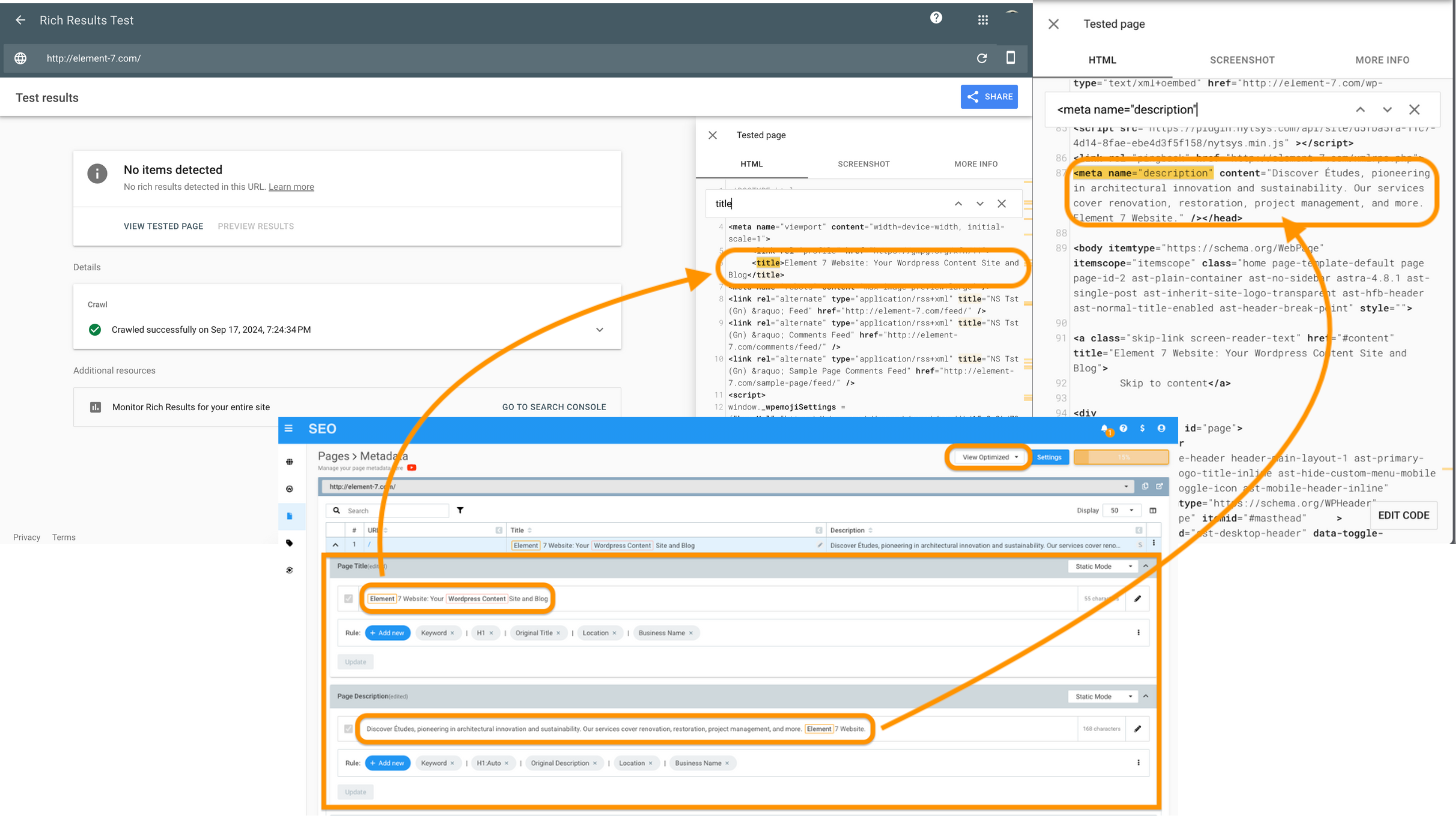
Task: Click GO TO SEARCH CONSOLE
Action: tap(554, 407)
